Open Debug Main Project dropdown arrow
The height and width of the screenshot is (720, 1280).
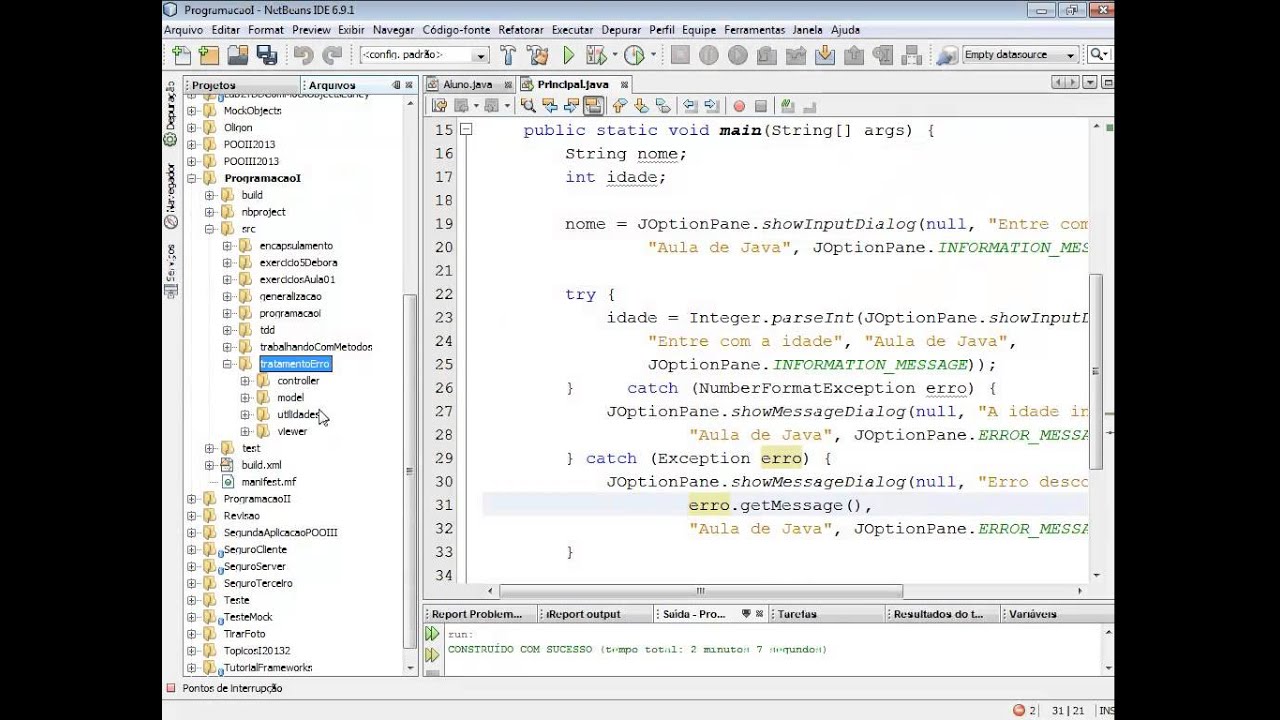point(614,55)
